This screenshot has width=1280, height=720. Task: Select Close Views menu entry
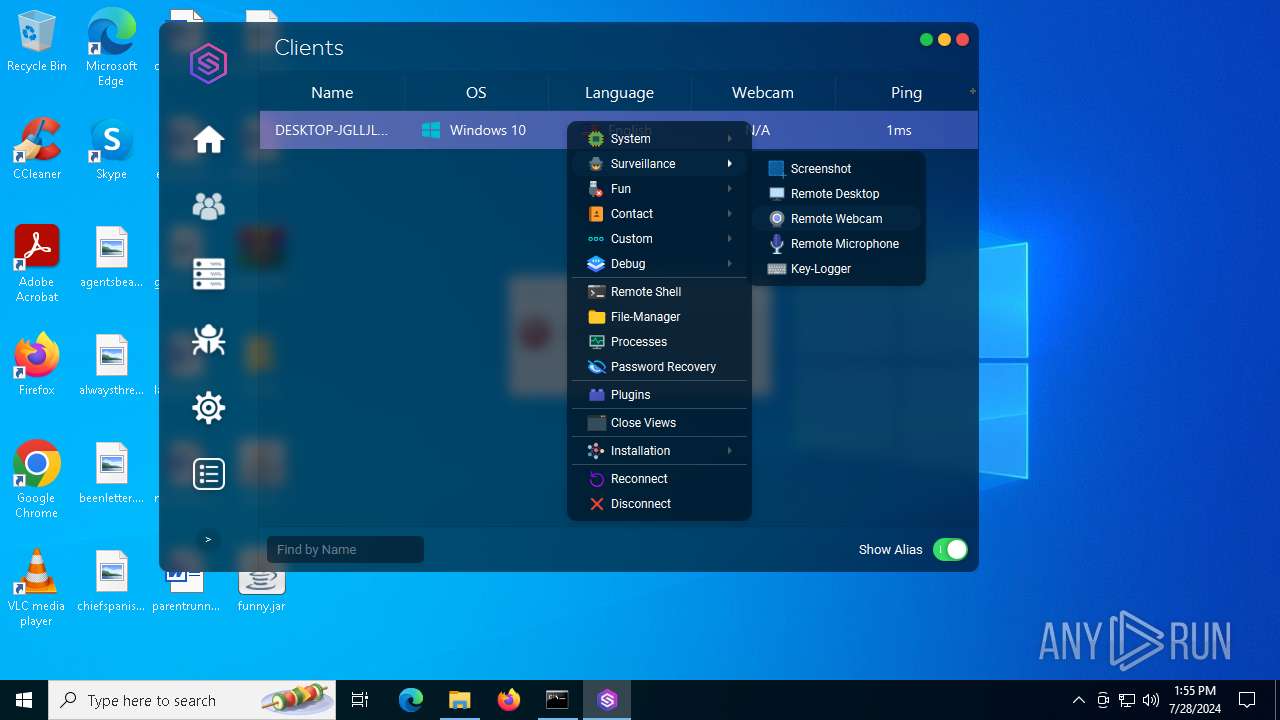(x=660, y=422)
